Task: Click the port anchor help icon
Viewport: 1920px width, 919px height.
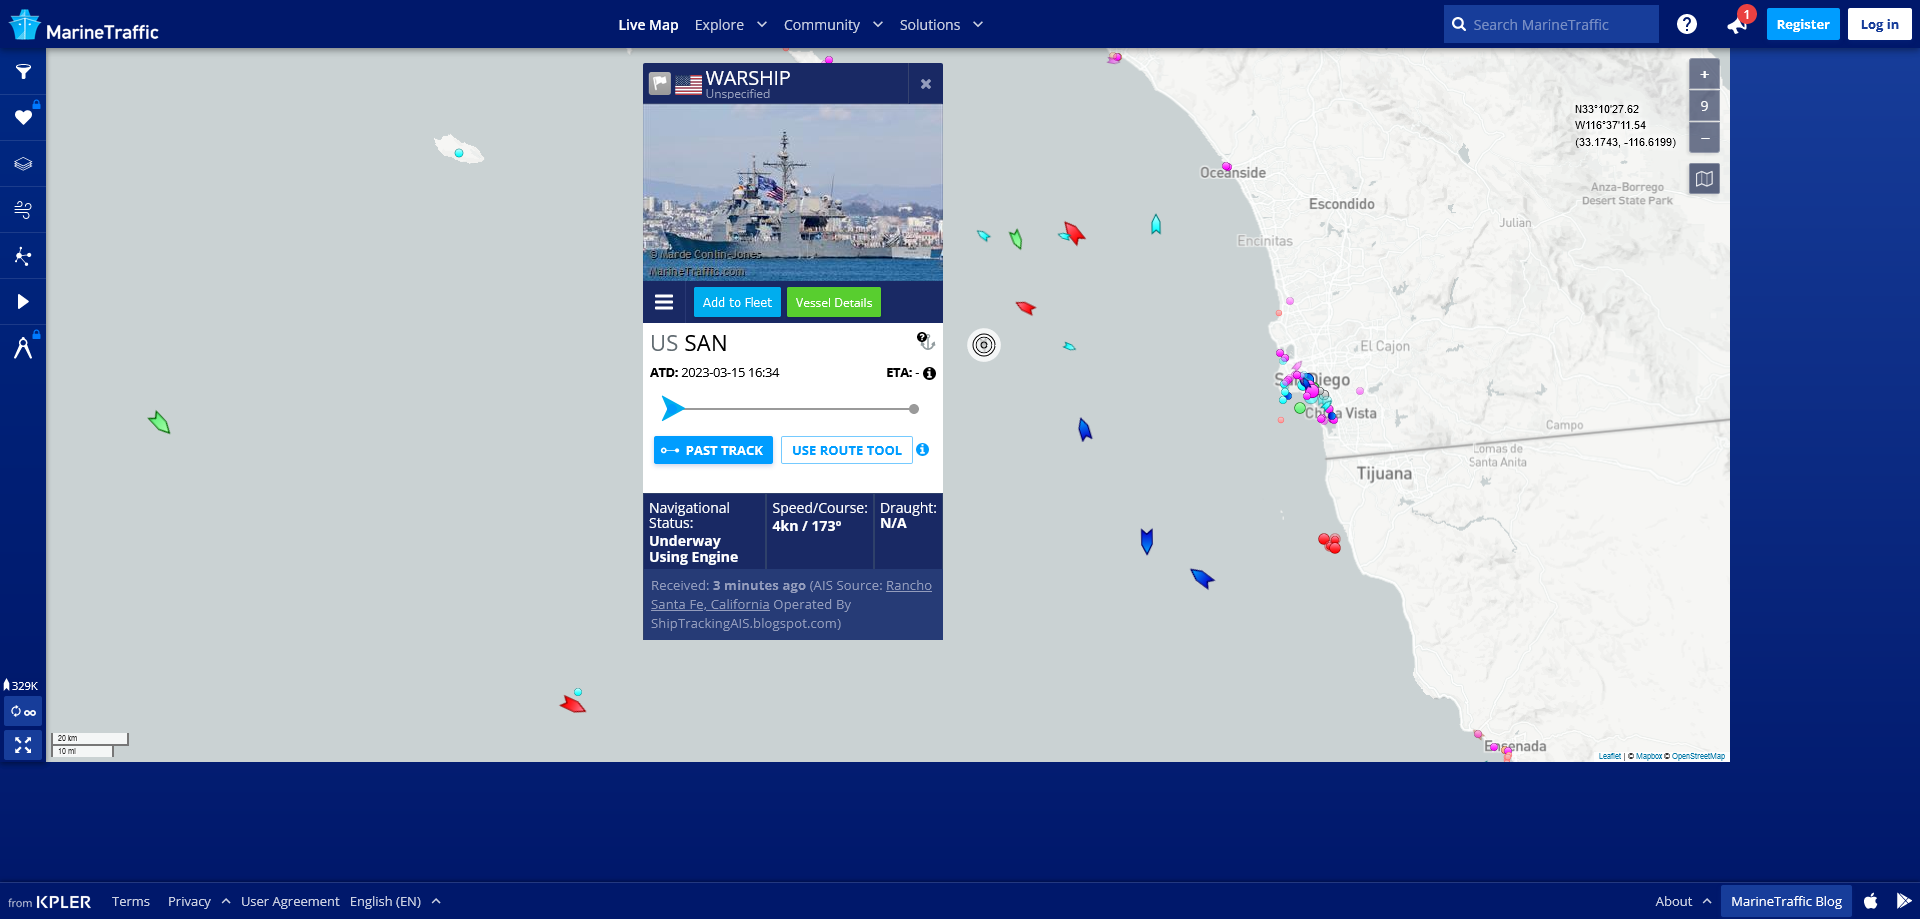Action: [926, 341]
